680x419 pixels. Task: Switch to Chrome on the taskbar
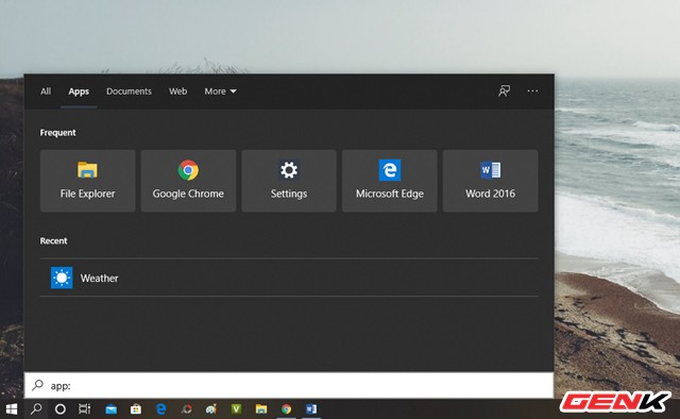[286, 409]
